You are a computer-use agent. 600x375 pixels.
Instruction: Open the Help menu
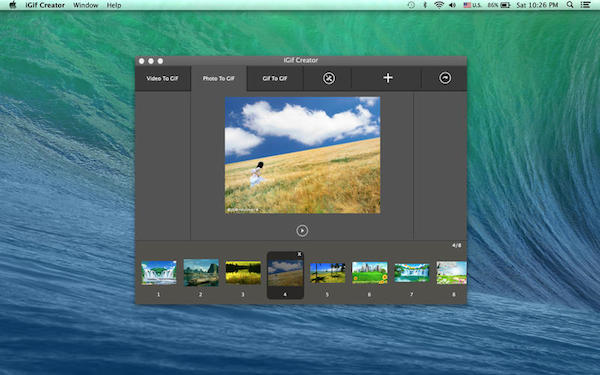point(114,5)
